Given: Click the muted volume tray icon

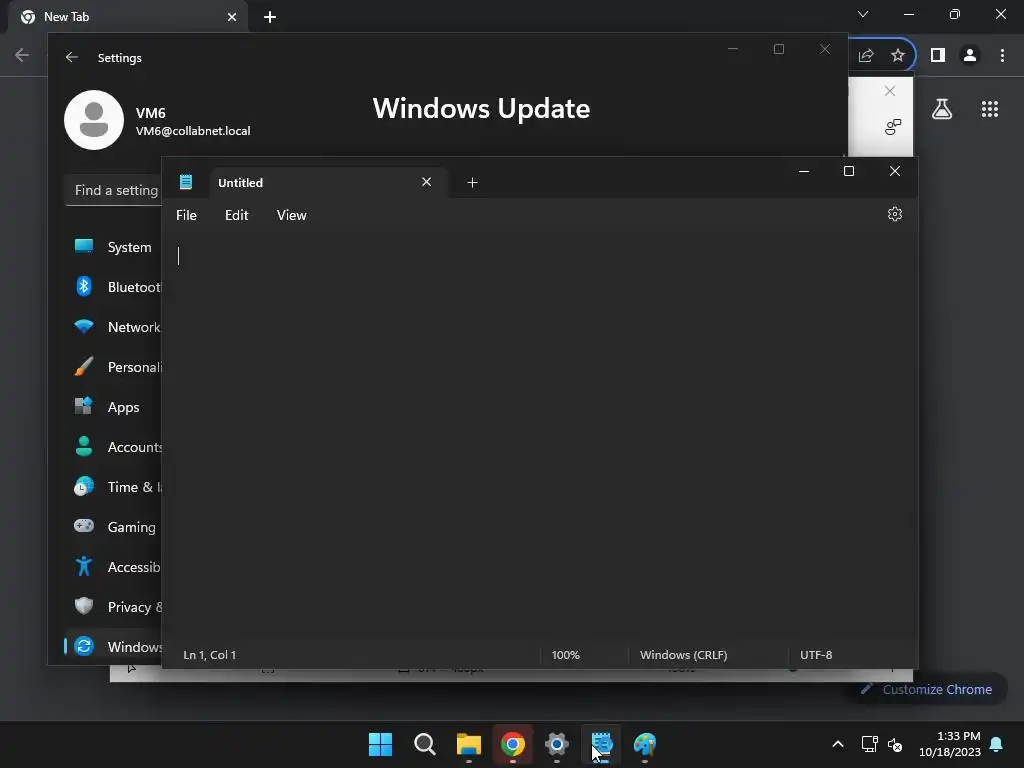Looking at the screenshot, I should pos(895,744).
